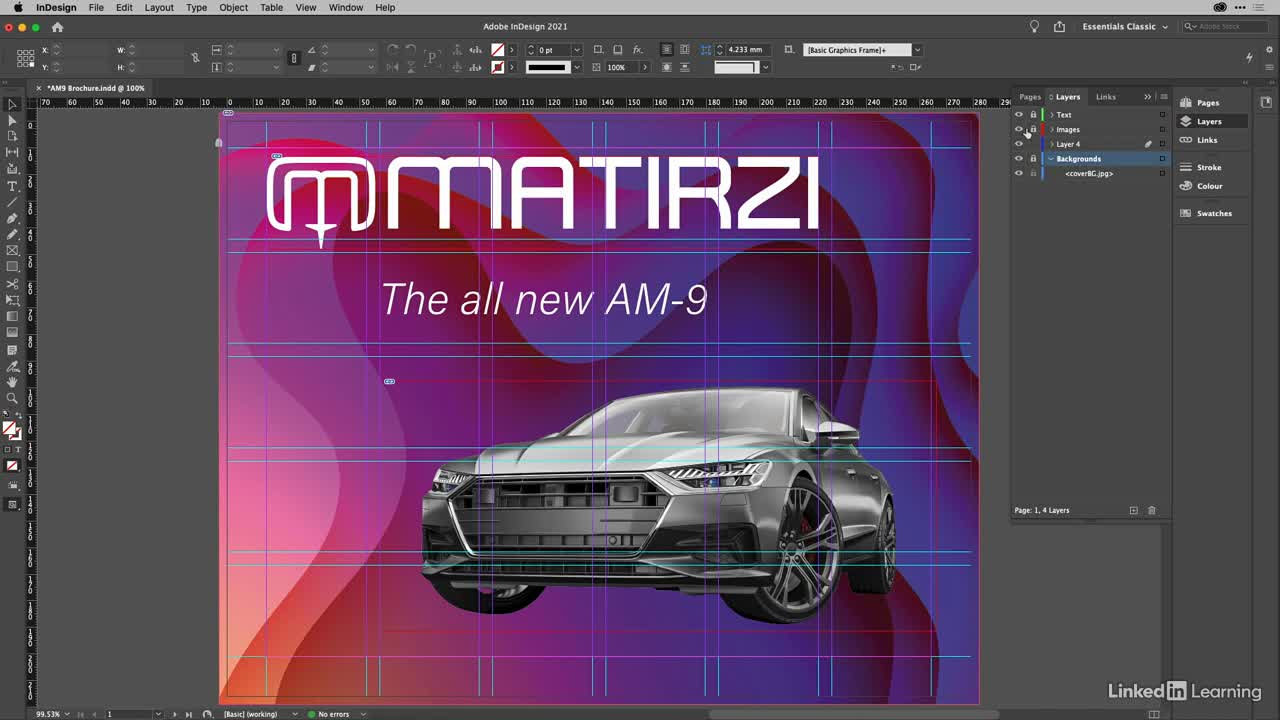The image size is (1280, 720).
Task: Select the Scissors tool
Action: pos(12,284)
